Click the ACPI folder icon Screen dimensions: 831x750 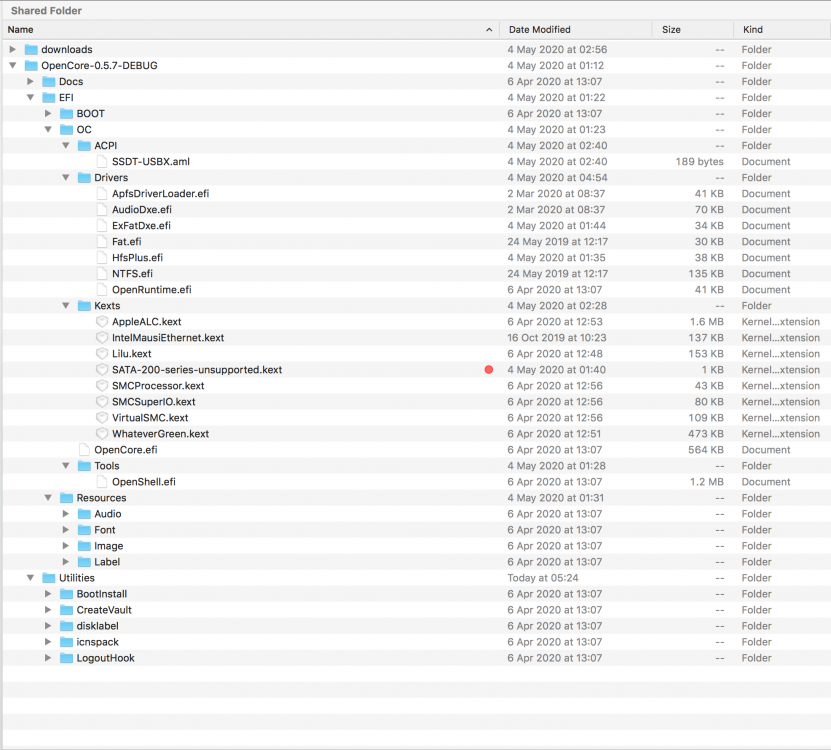point(84,145)
